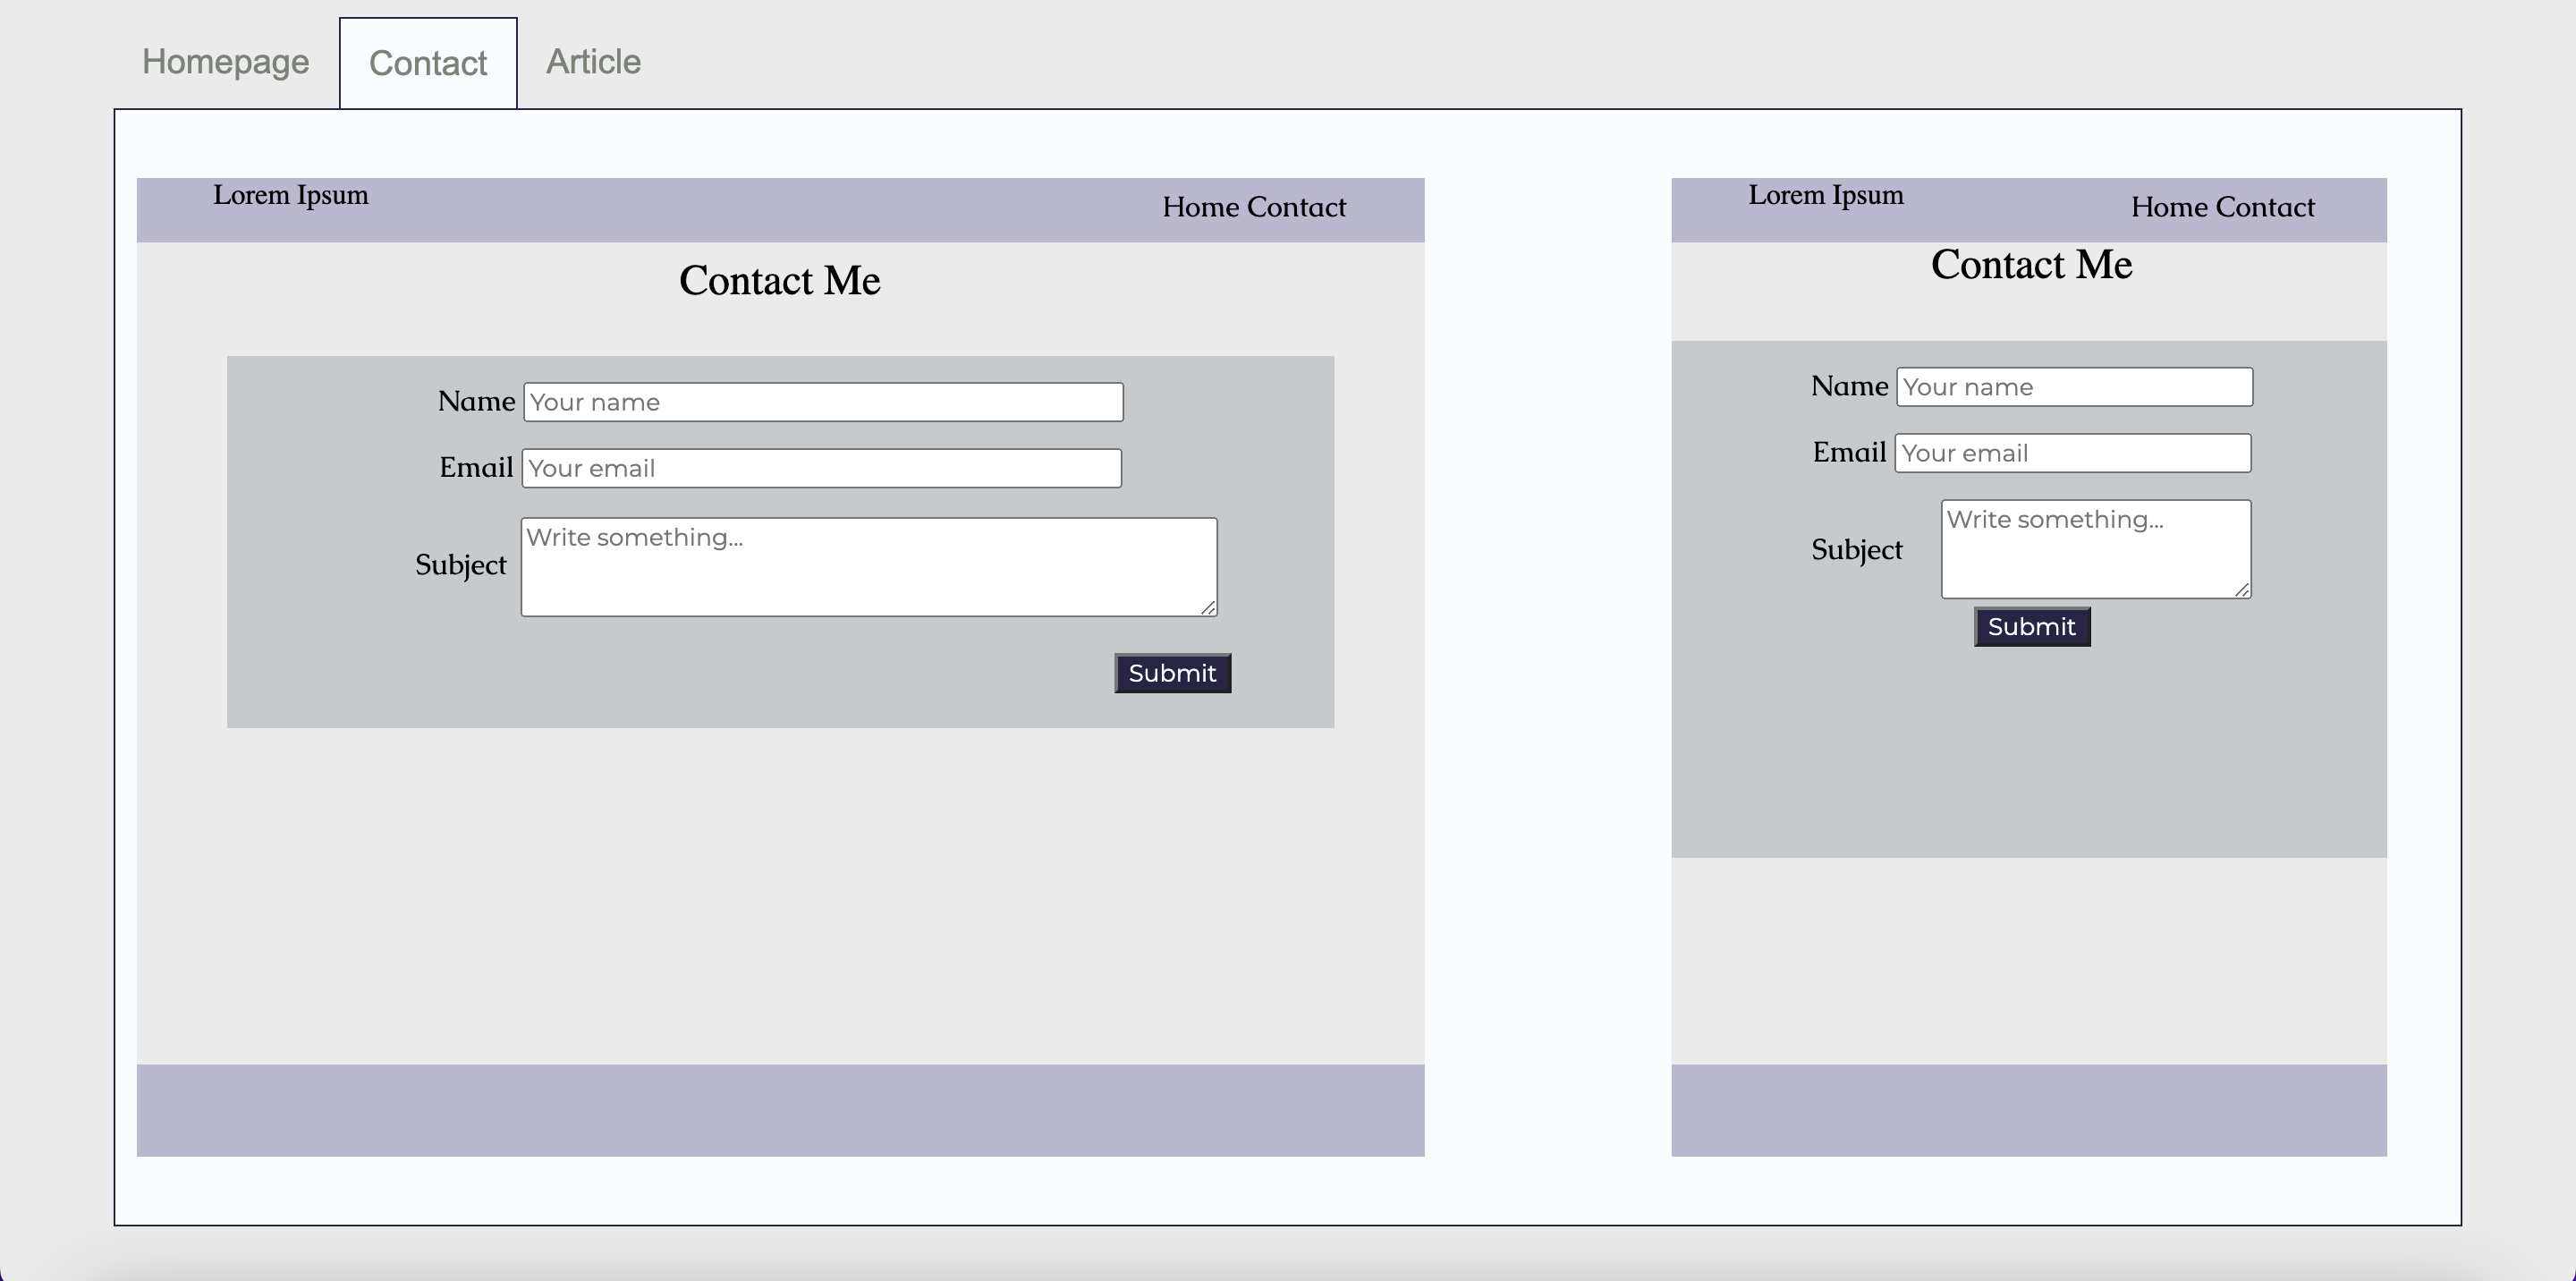Click the Name input field on the left form
Image resolution: width=2576 pixels, height=1281 pixels.
821,401
